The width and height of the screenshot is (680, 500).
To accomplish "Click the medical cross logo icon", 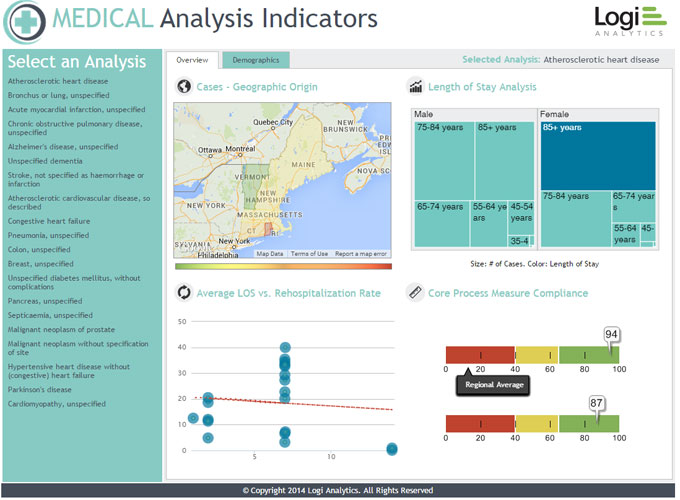I will [x=25, y=22].
